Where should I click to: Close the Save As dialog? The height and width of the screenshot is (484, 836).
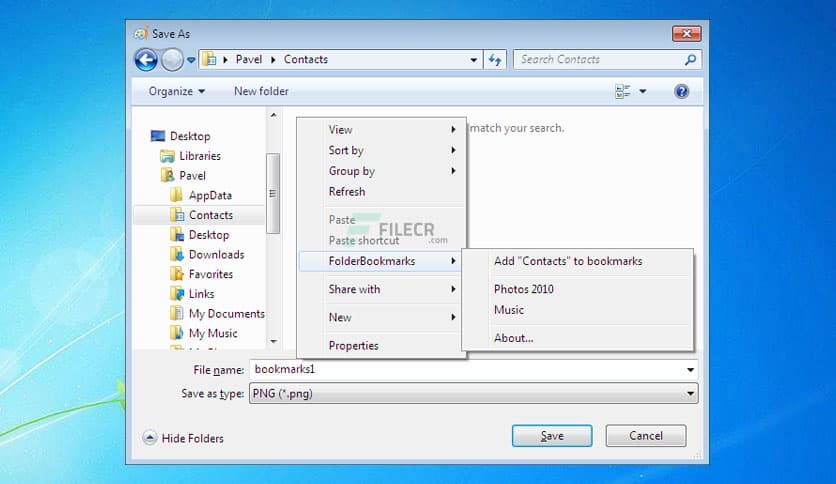click(687, 34)
